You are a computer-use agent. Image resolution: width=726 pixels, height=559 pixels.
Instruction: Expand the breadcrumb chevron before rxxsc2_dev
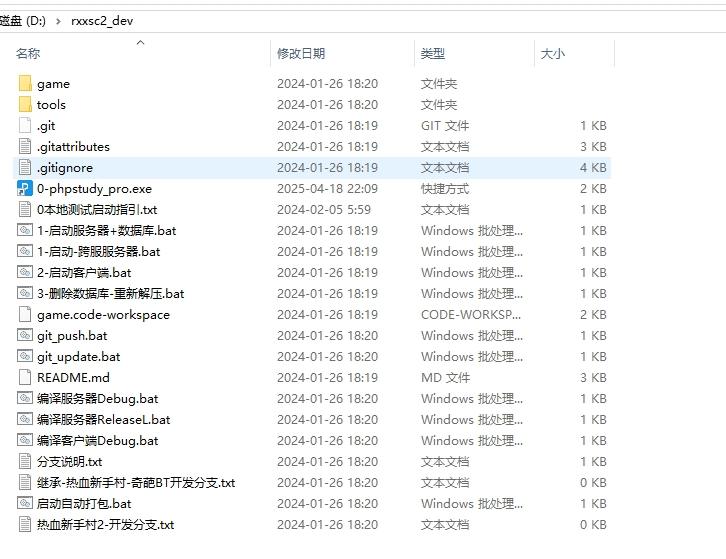point(58,21)
